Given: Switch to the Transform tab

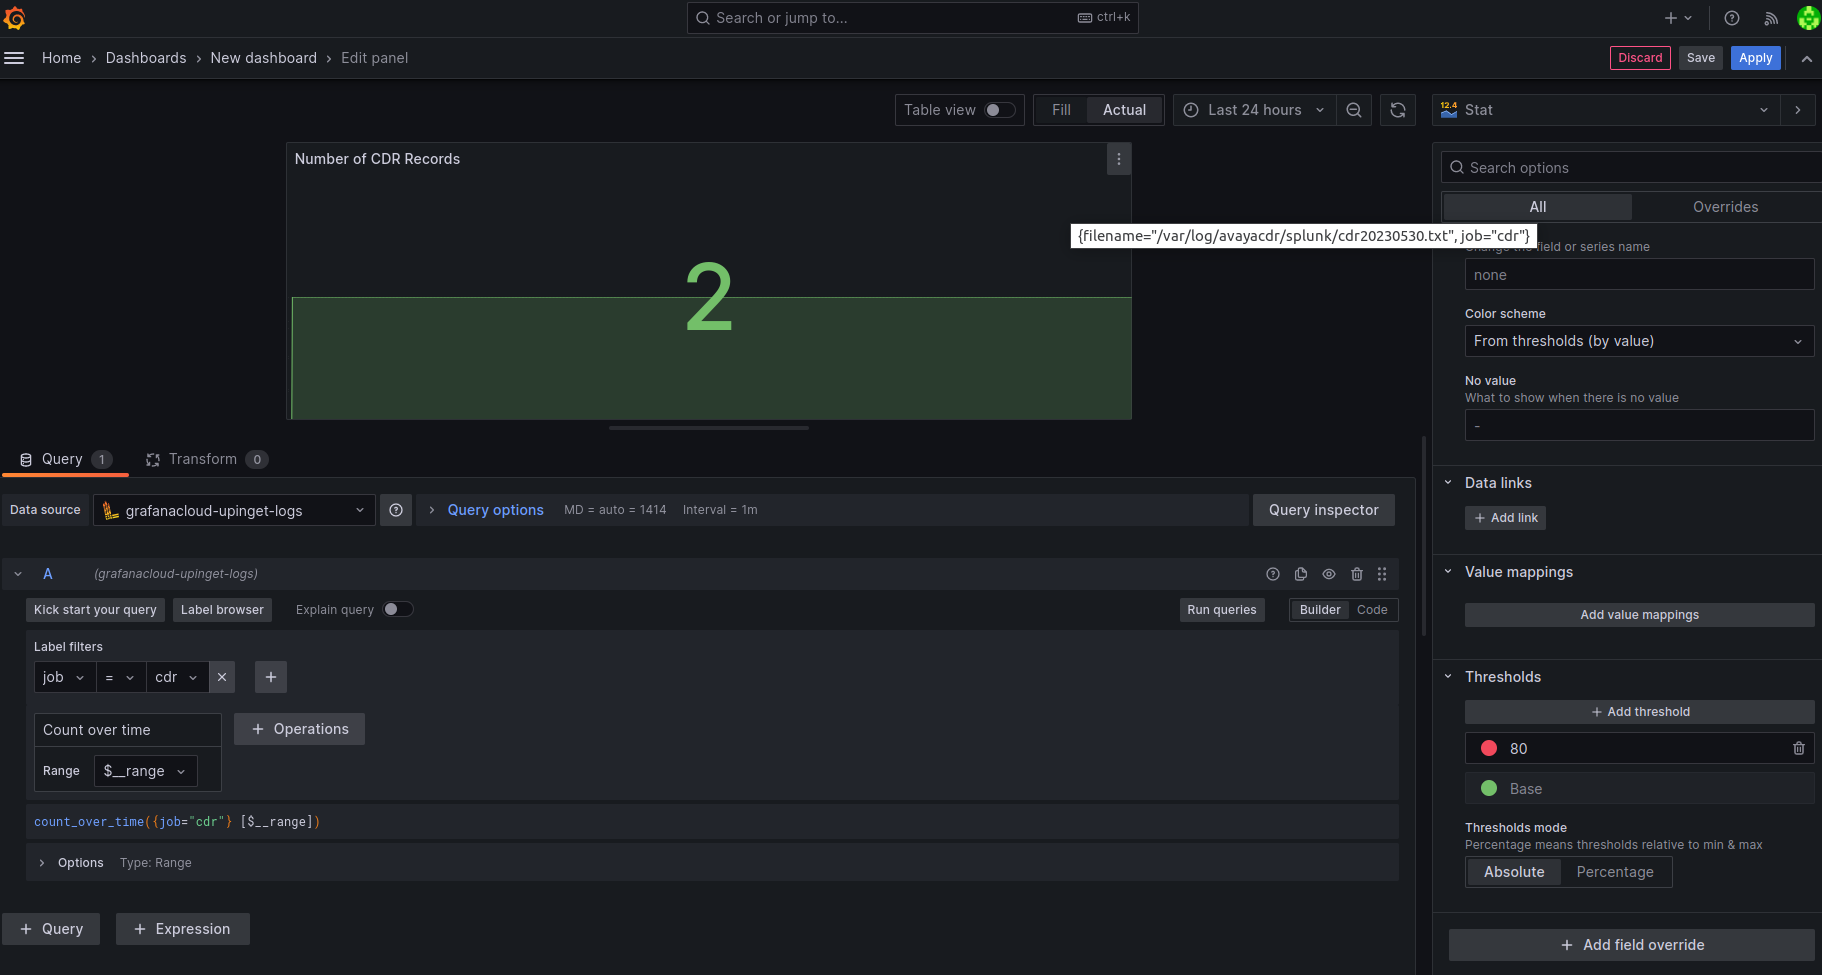Looking at the screenshot, I should [203, 459].
